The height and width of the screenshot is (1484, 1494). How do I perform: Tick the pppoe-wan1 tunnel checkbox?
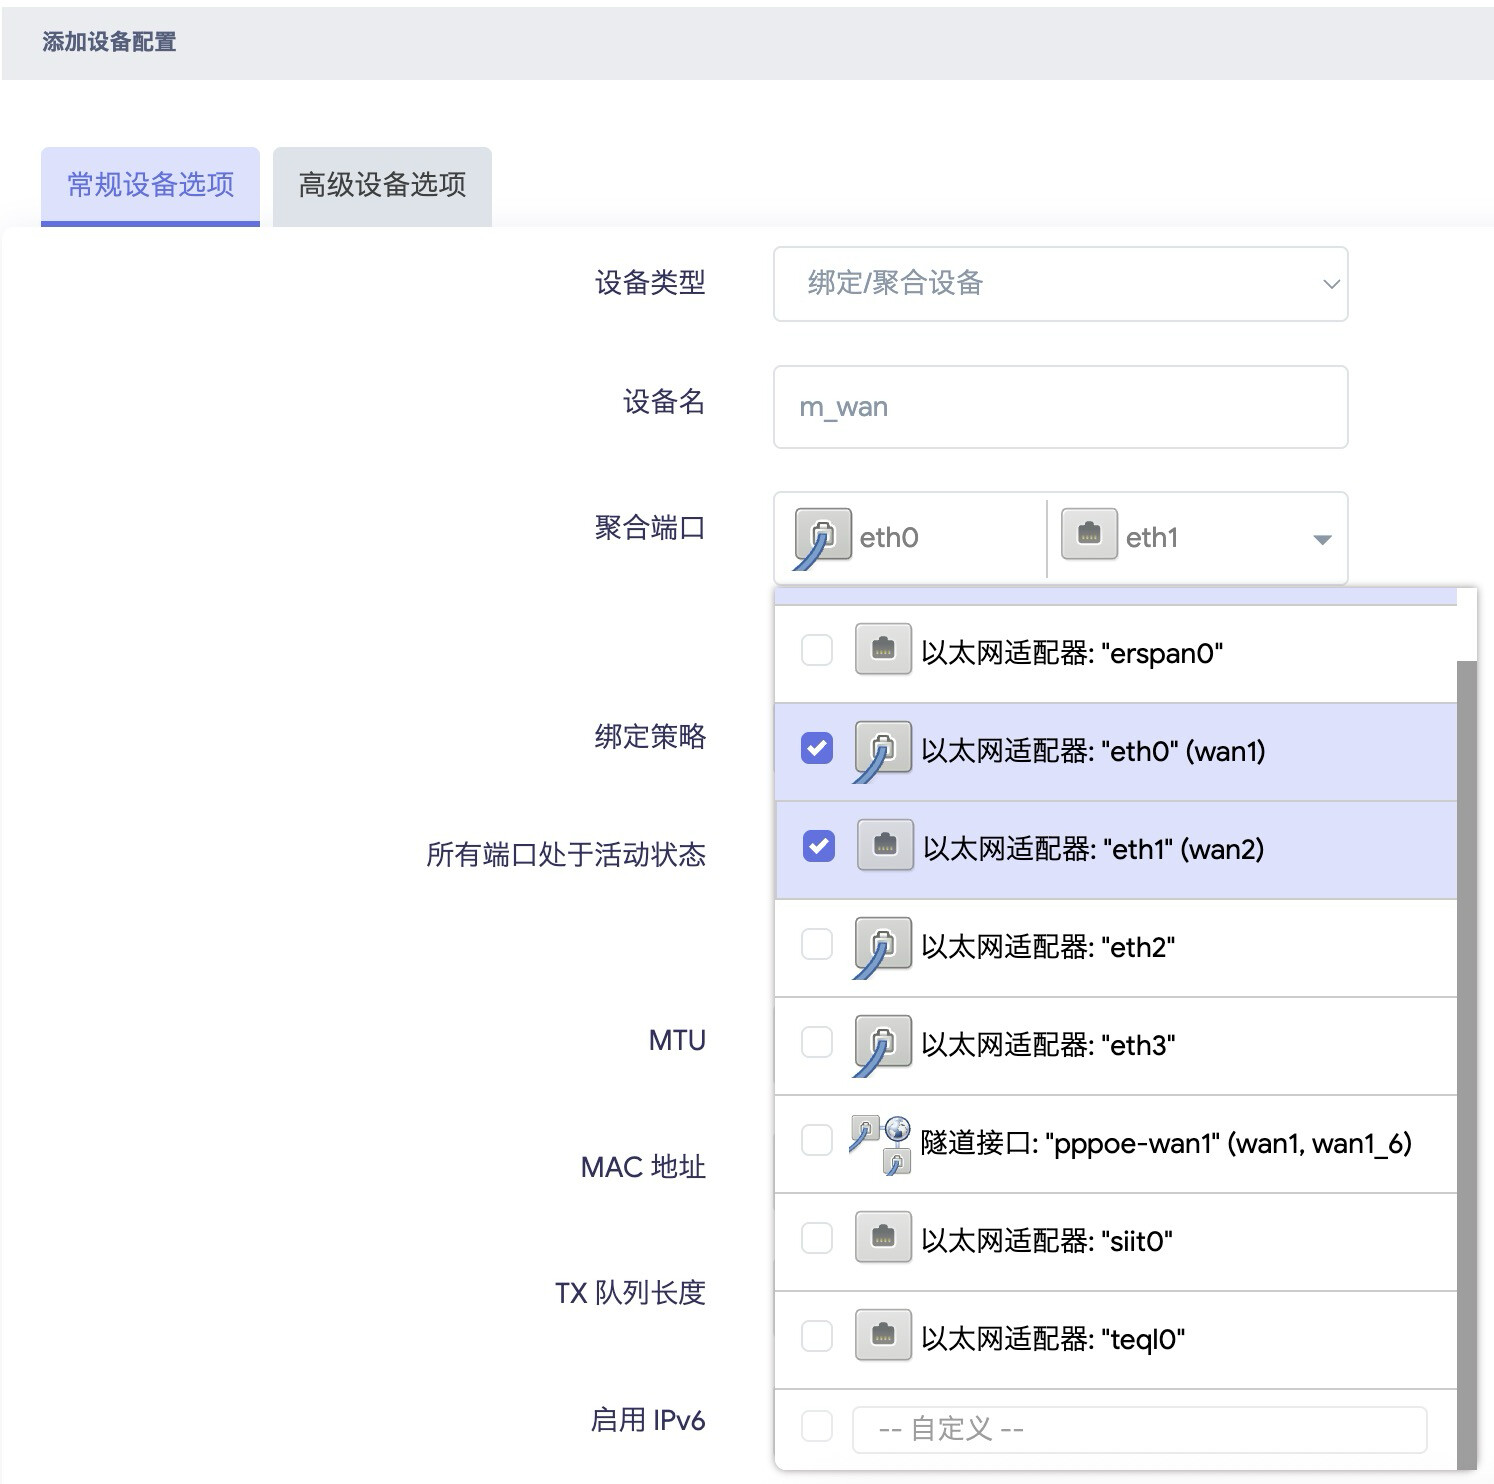(817, 1141)
